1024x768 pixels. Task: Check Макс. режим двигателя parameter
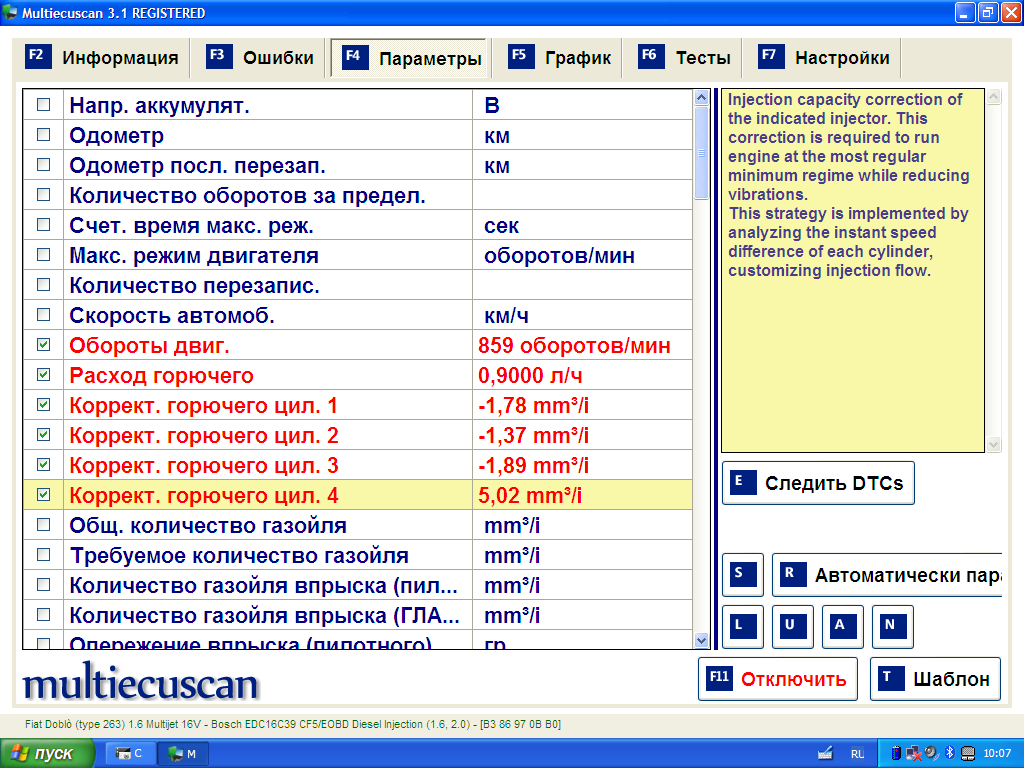pos(44,255)
